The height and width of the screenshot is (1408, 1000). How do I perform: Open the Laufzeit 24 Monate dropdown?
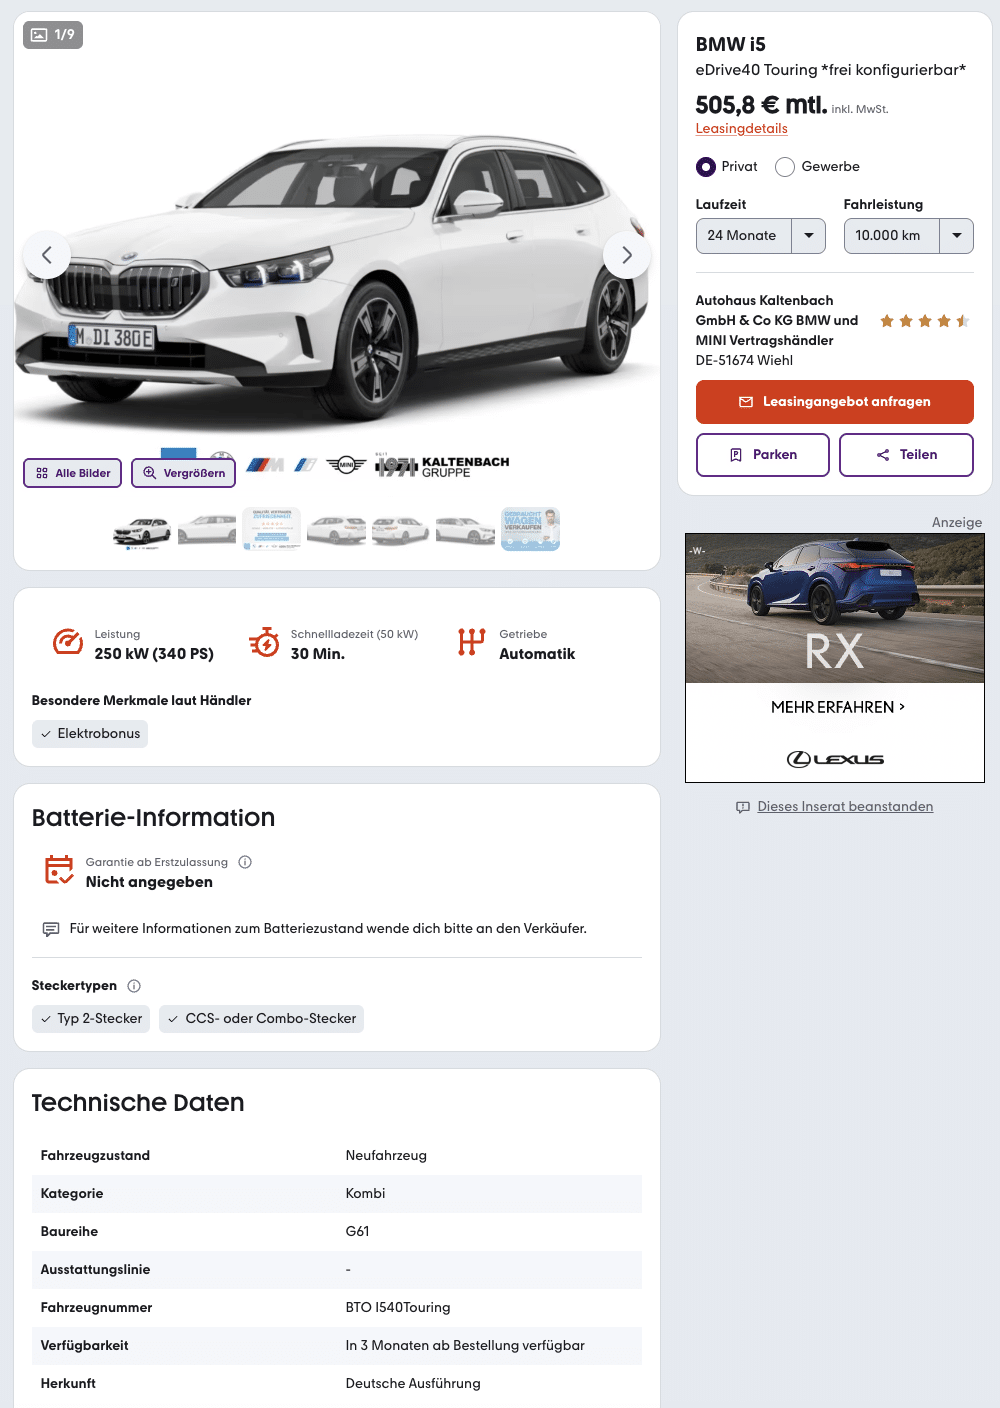tap(761, 236)
